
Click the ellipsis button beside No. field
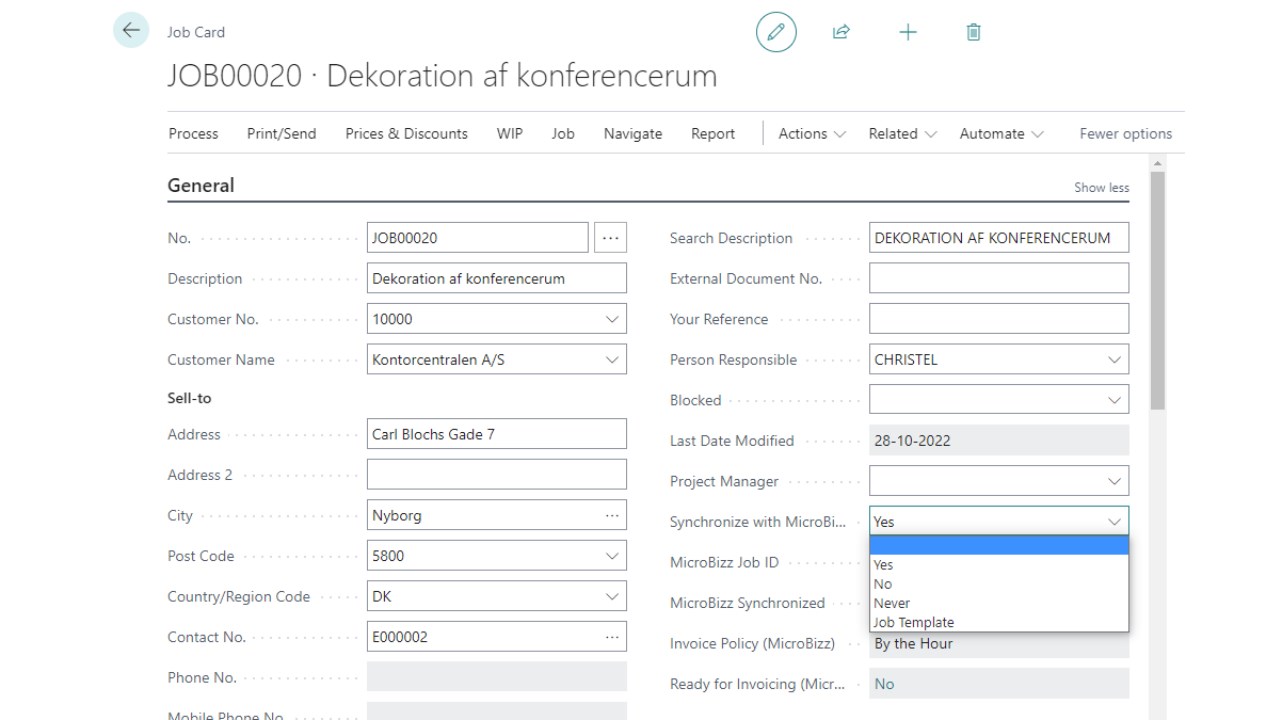click(610, 238)
